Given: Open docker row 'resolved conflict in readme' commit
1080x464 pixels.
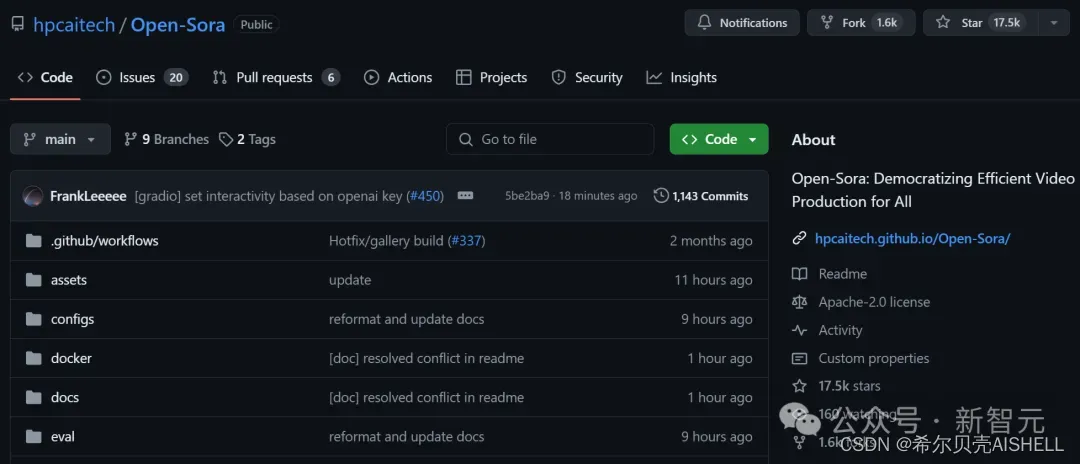Looking at the screenshot, I should (x=426, y=359).
